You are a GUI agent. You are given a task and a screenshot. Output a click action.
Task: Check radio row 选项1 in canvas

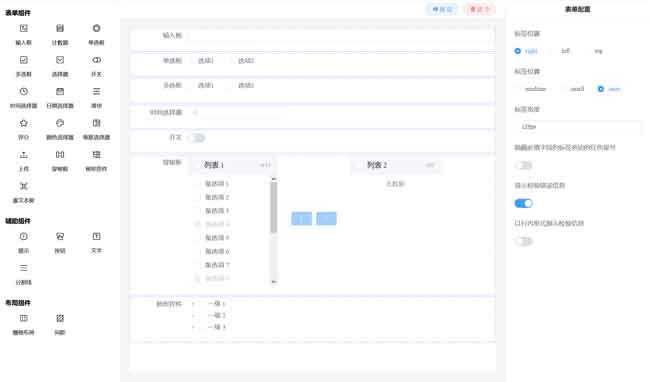tap(192, 61)
